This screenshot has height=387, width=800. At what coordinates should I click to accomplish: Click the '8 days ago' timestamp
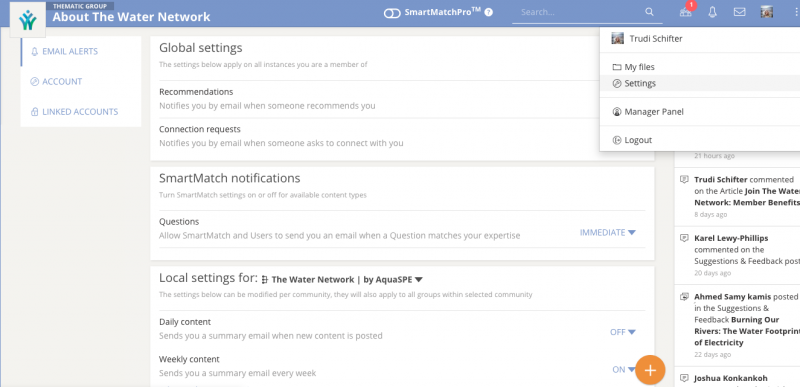point(710,215)
